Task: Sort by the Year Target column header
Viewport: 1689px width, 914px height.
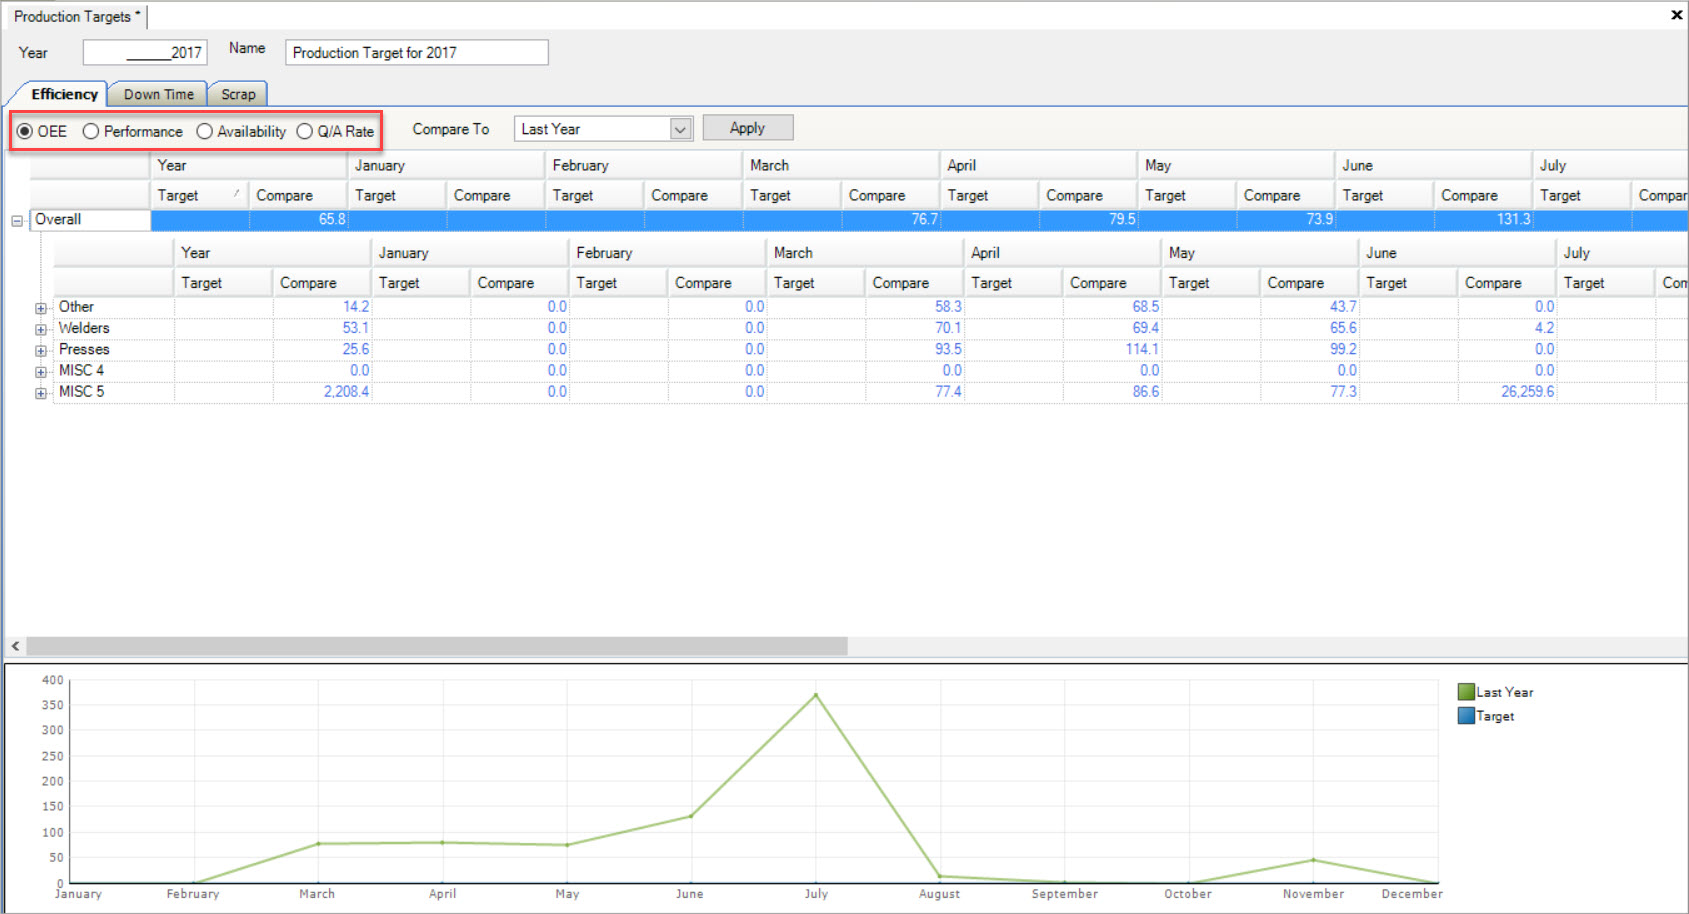Action: click(199, 195)
